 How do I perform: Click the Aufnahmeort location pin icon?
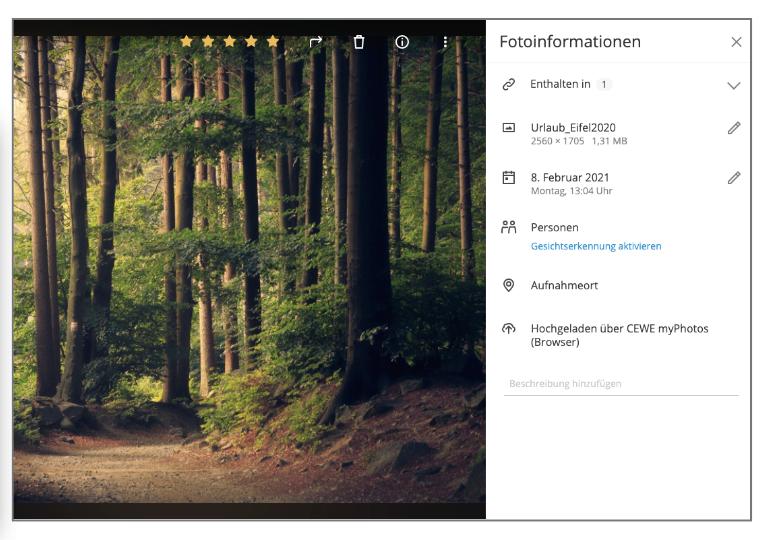[x=508, y=285]
